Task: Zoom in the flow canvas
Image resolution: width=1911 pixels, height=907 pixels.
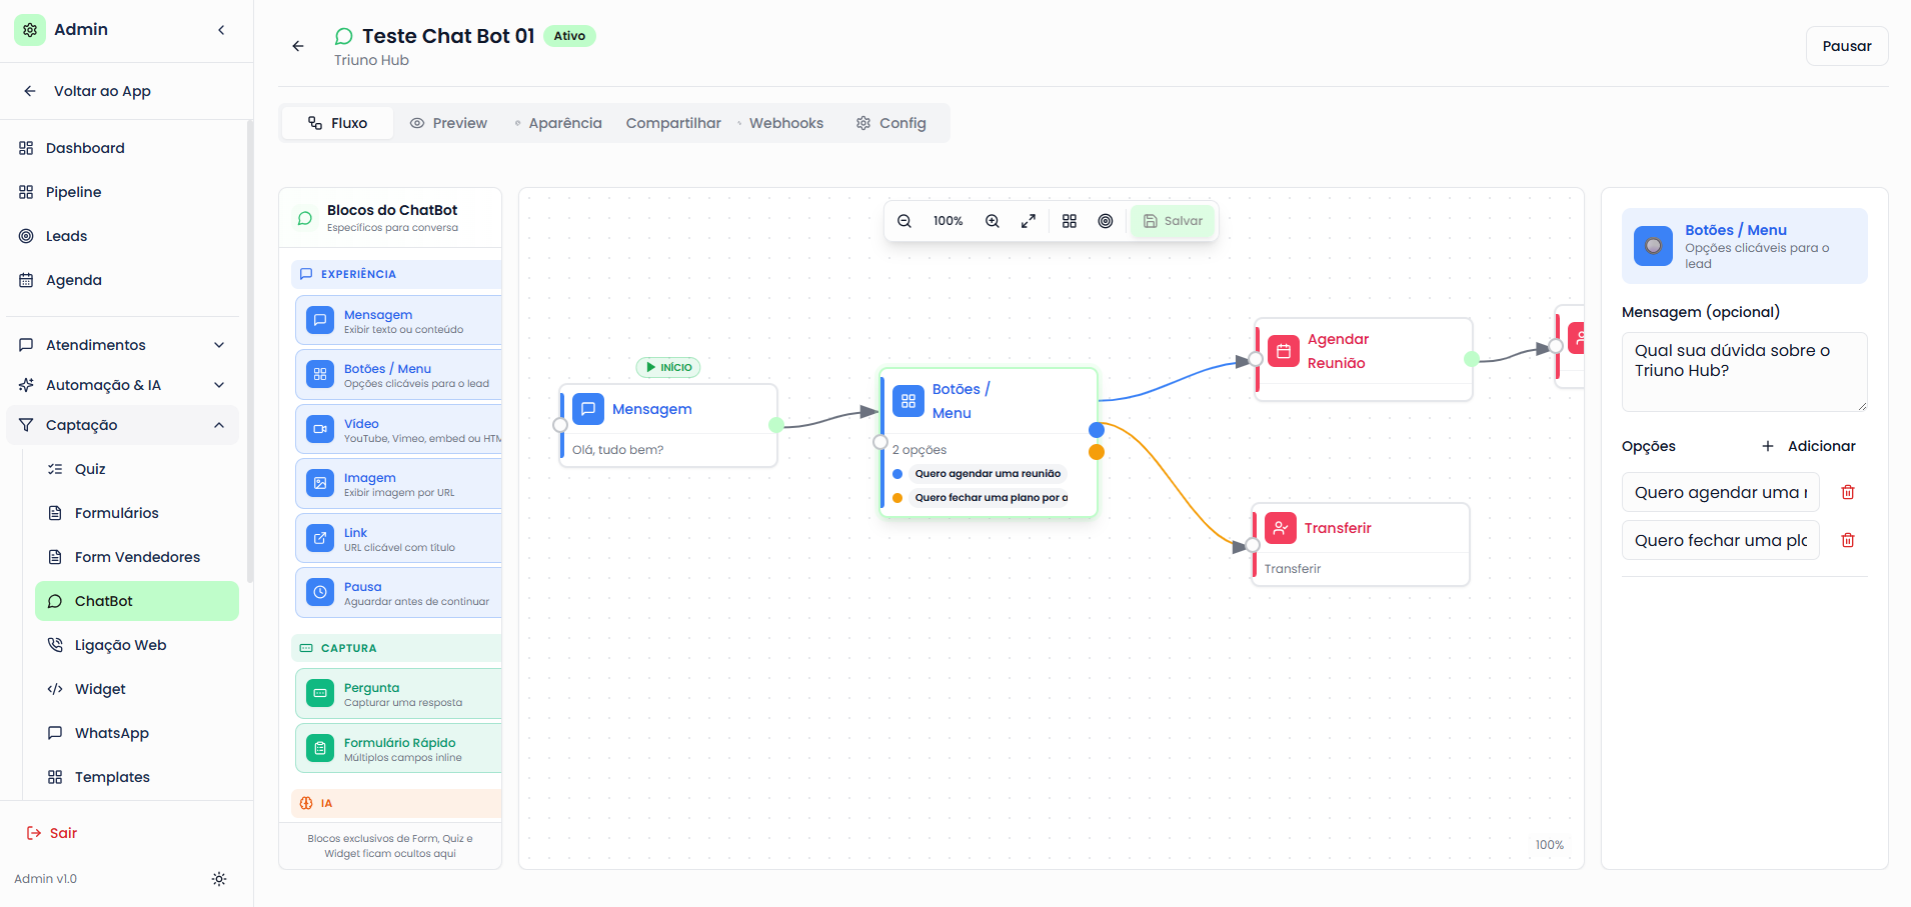Action: pos(992,221)
